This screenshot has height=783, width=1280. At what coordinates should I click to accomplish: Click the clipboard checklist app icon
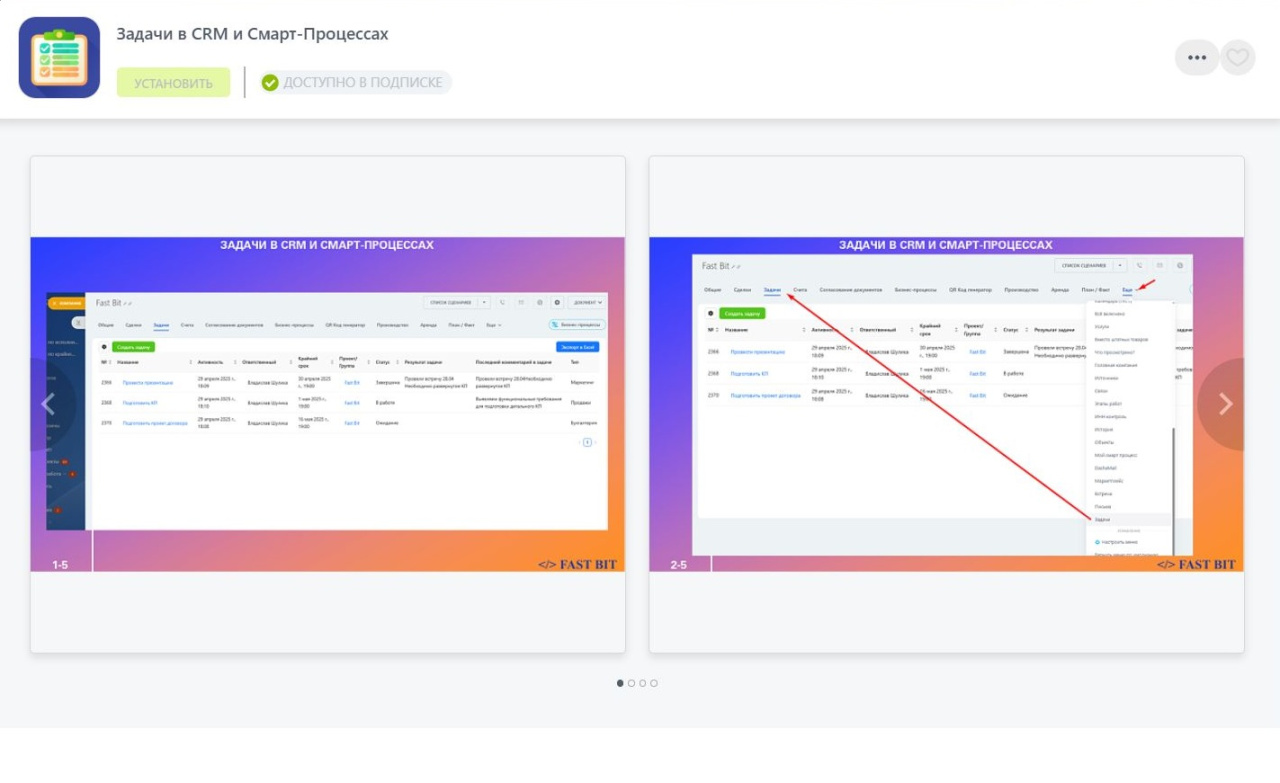coord(59,57)
